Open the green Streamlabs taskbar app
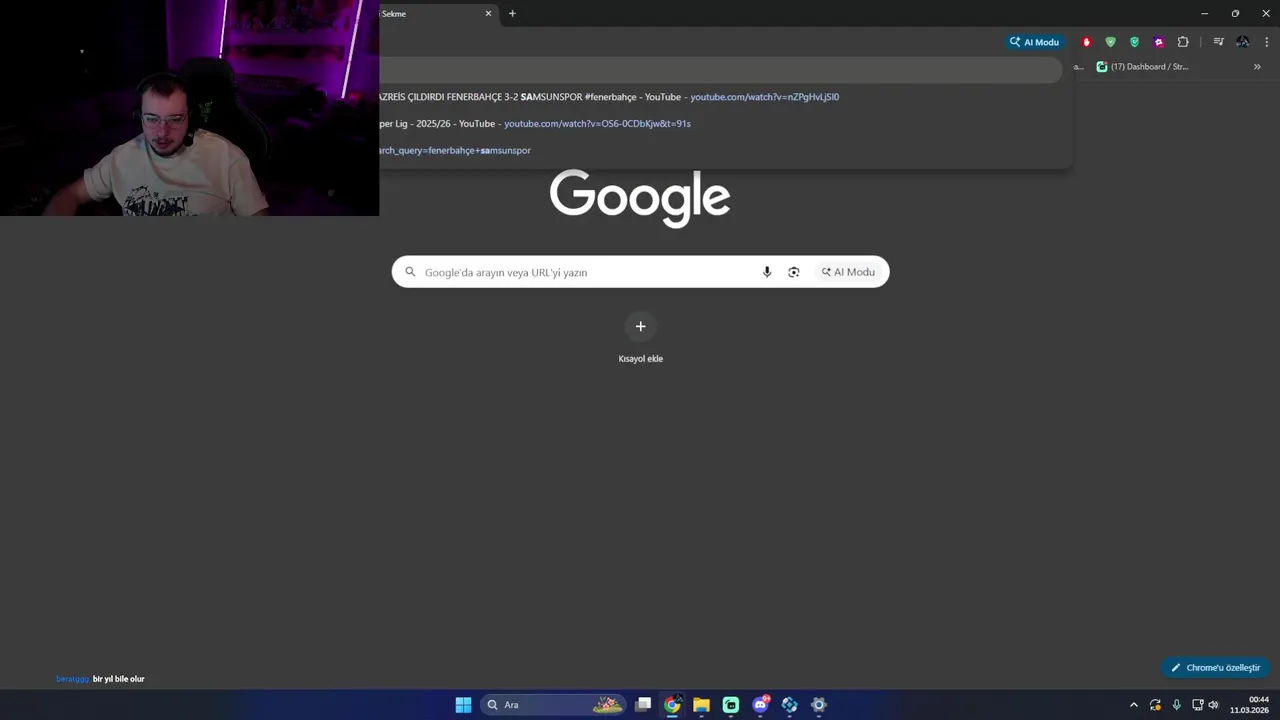 (731, 705)
